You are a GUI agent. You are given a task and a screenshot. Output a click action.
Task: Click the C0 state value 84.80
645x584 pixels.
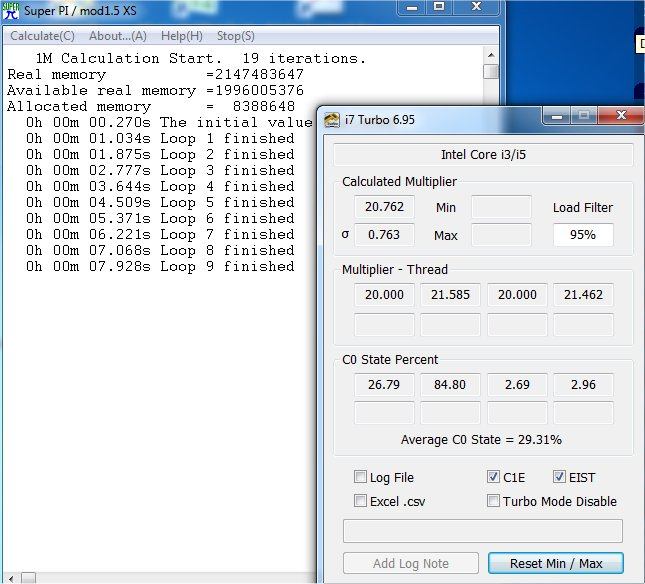click(450, 385)
